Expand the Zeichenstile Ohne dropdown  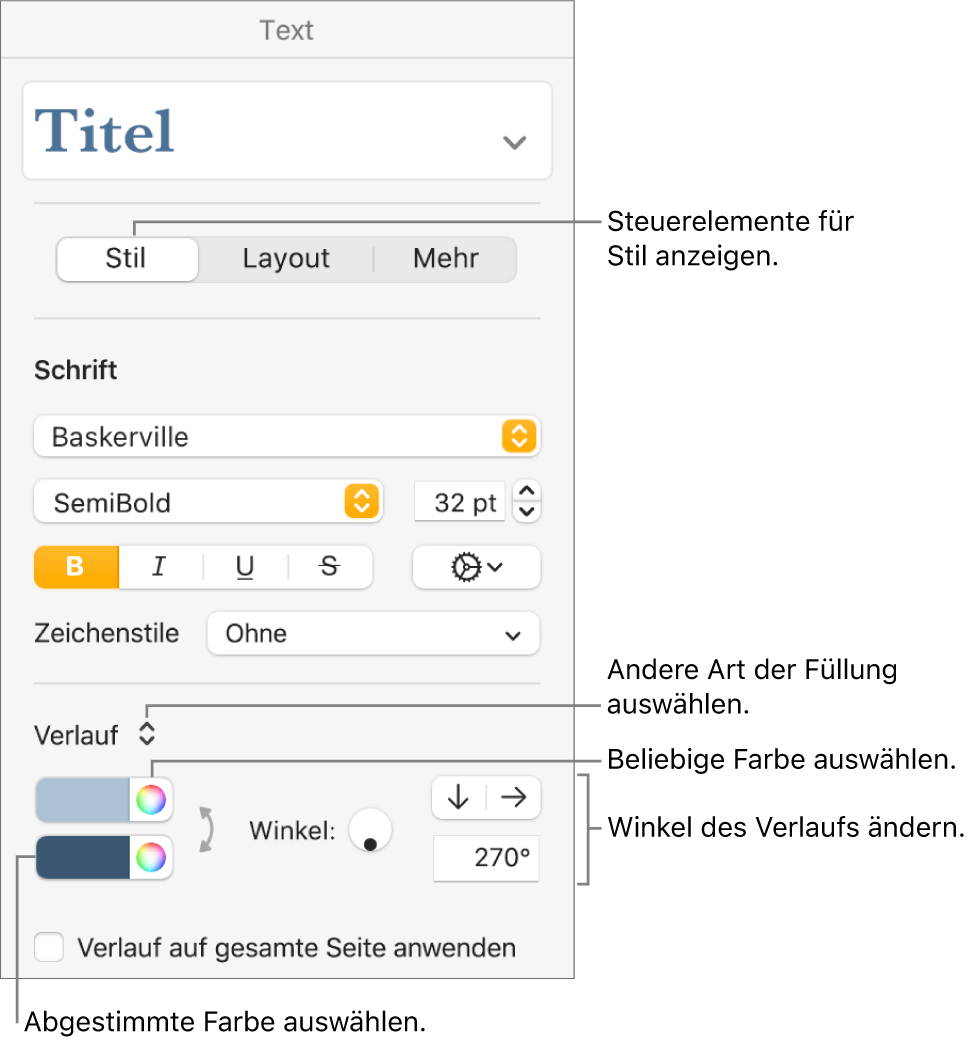coord(373,634)
